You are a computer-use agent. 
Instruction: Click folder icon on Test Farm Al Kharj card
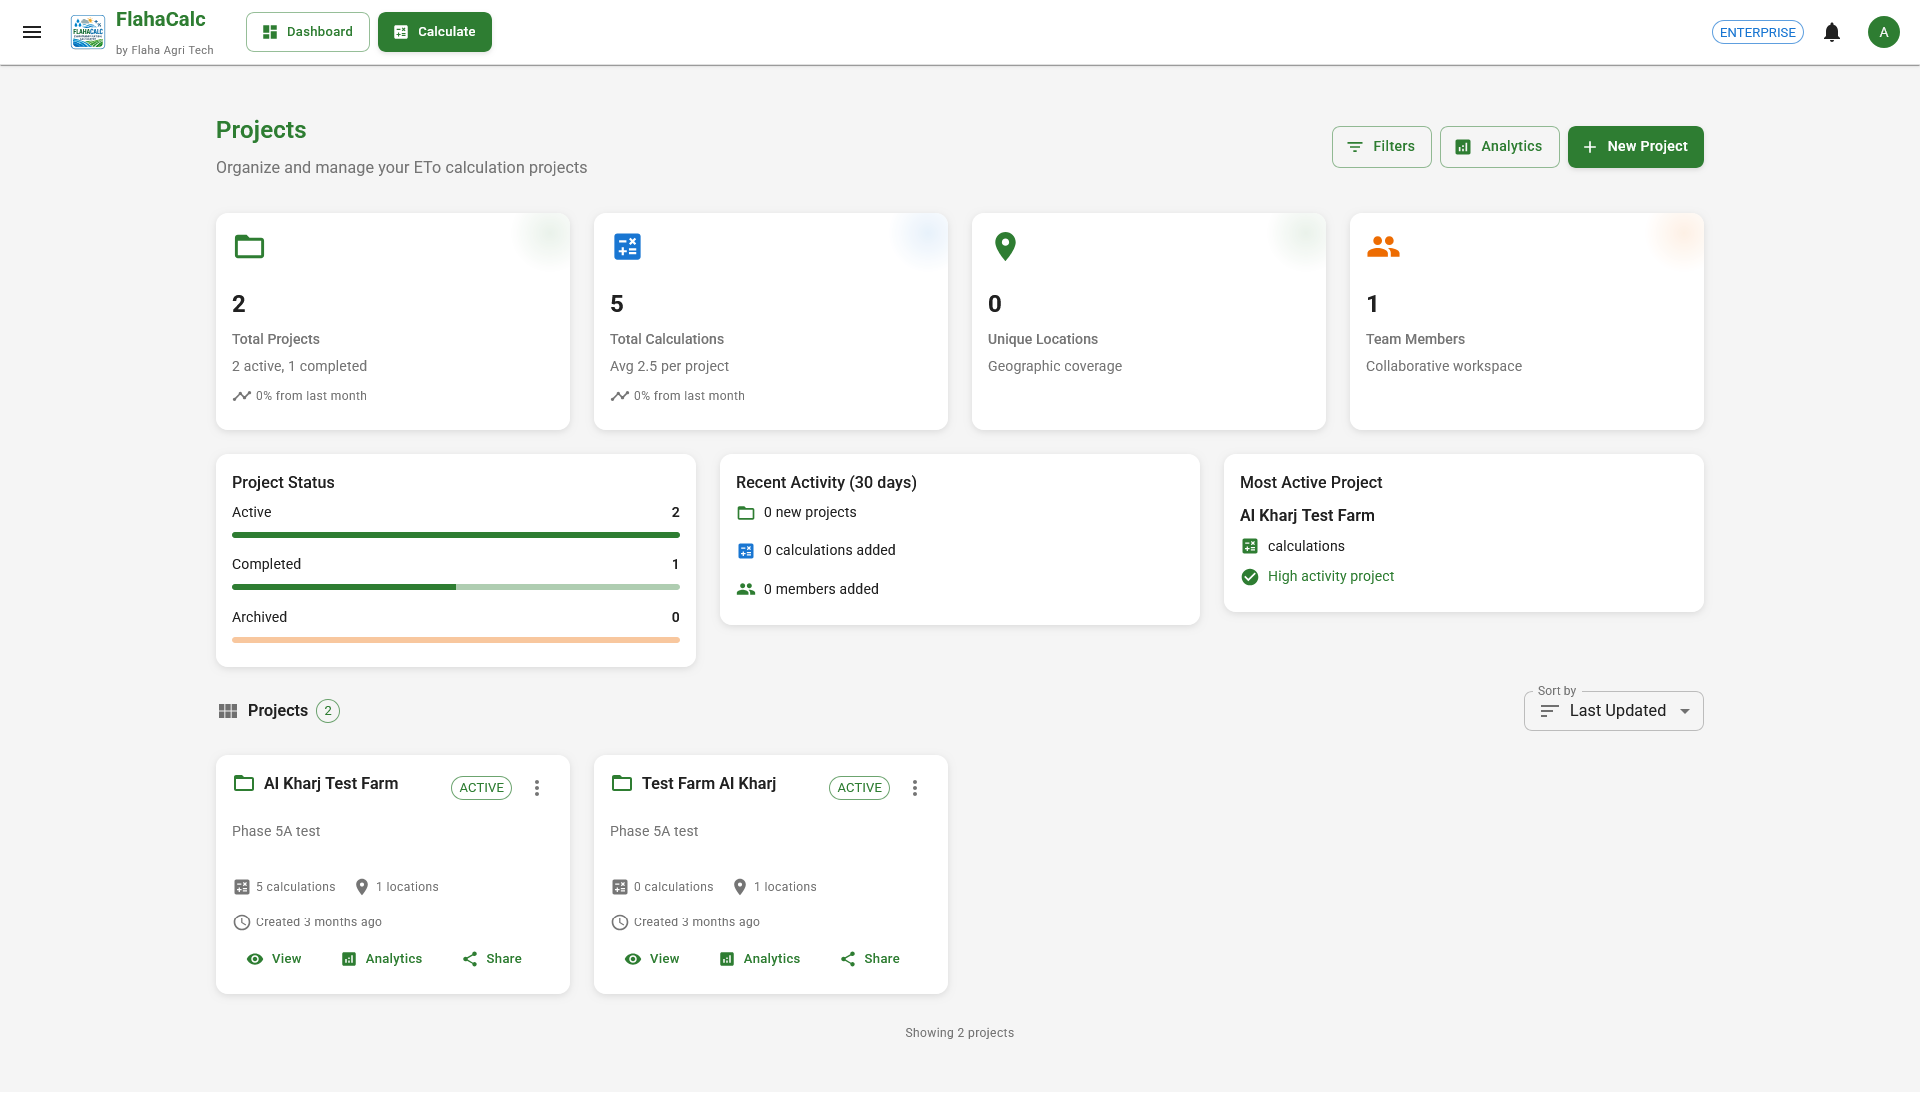pos(622,783)
